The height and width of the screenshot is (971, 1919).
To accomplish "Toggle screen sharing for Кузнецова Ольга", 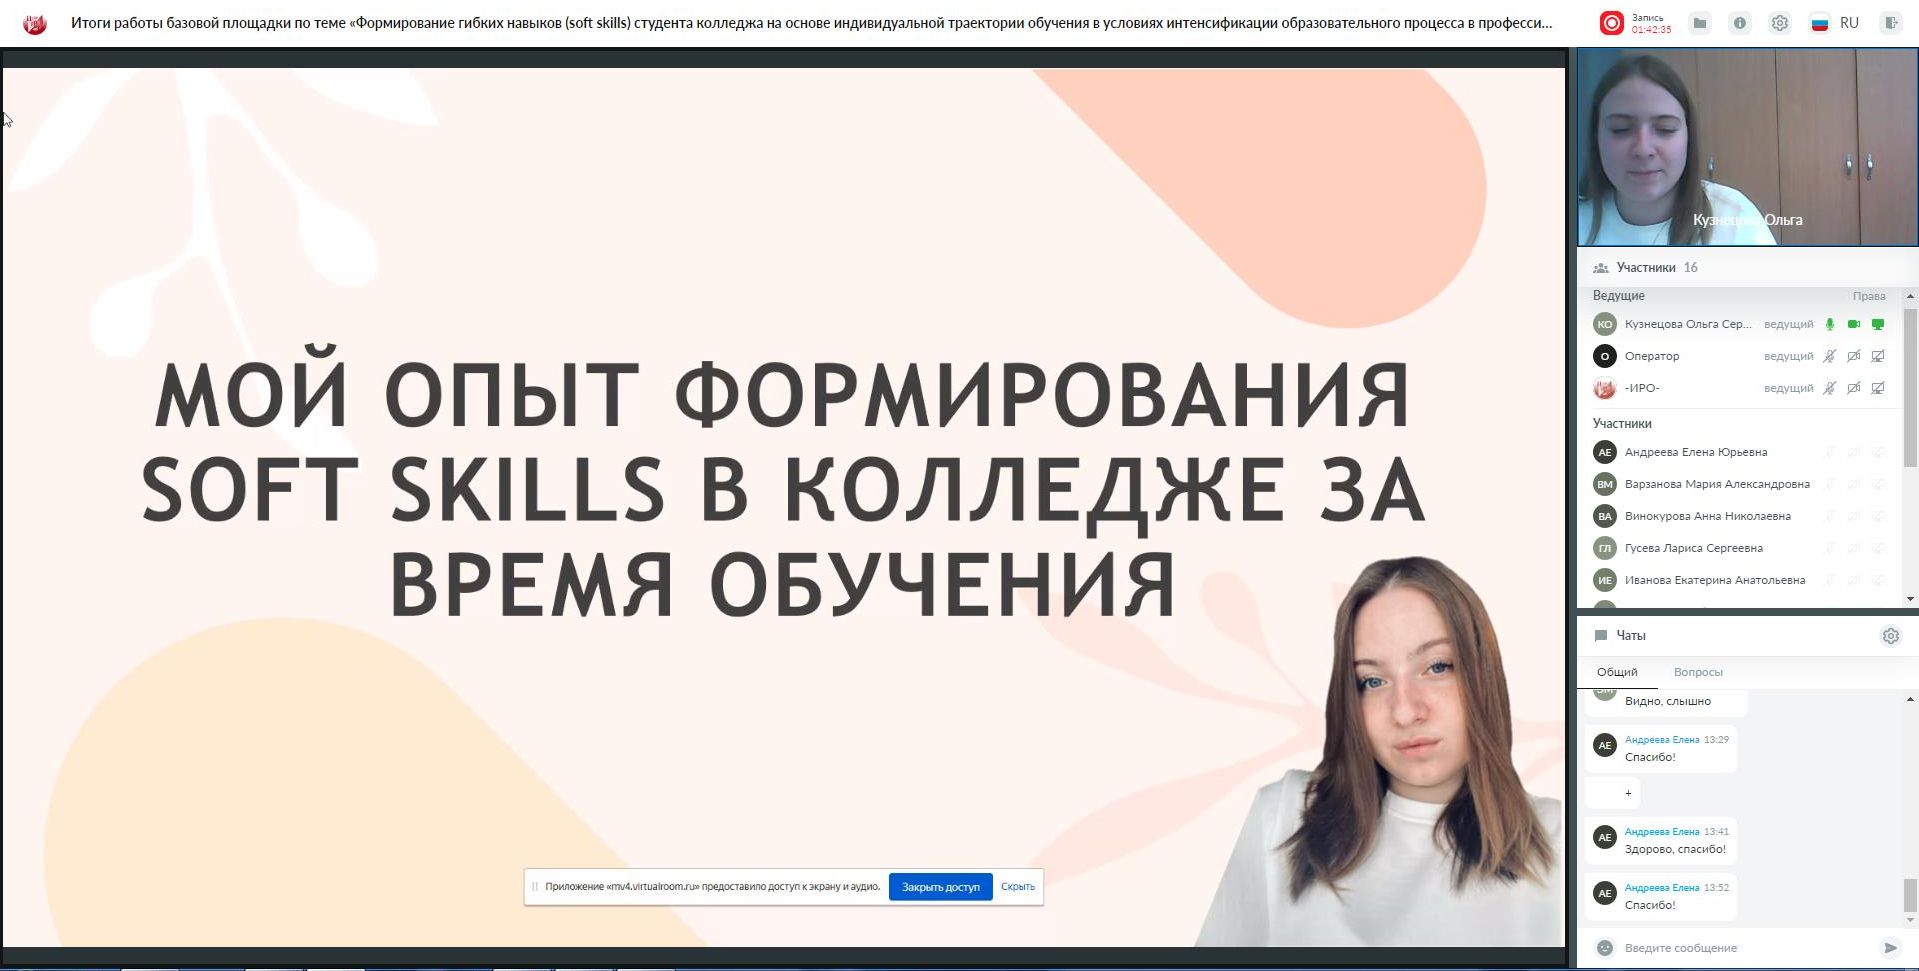I will [x=1877, y=324].
